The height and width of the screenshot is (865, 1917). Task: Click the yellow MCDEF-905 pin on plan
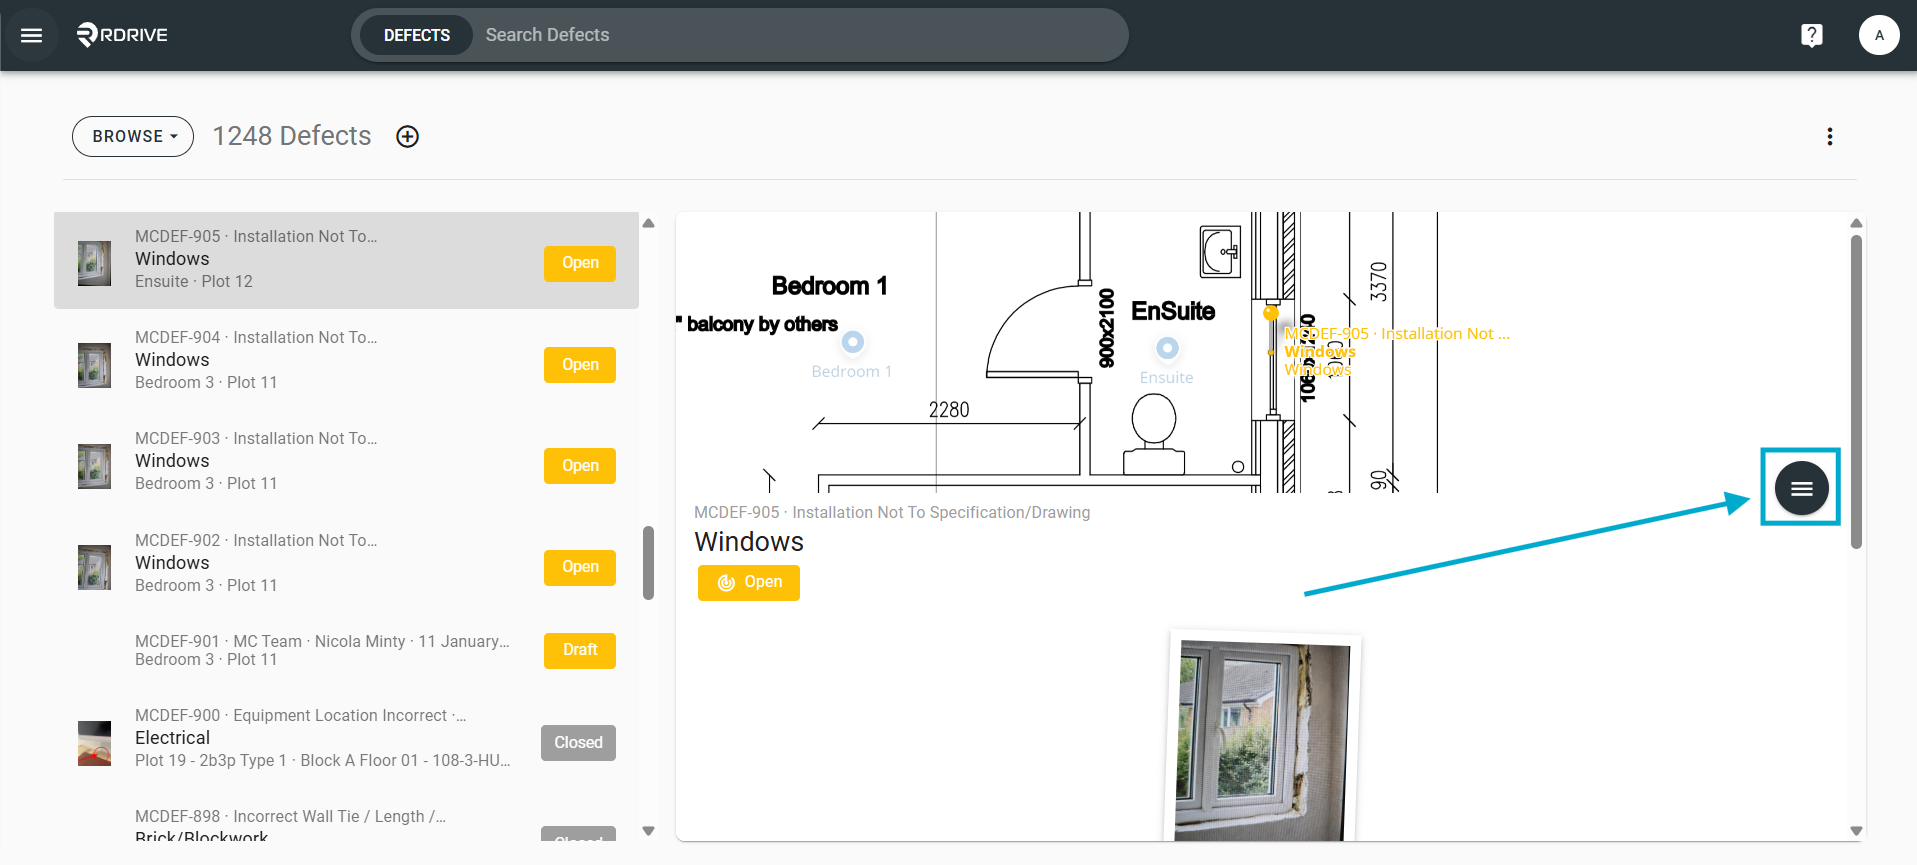pos(1271,313)
